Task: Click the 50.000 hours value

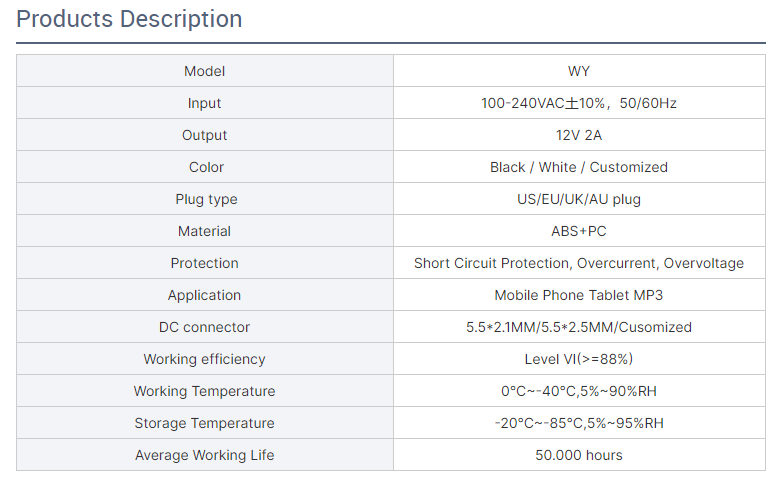Action: point(579,455)
